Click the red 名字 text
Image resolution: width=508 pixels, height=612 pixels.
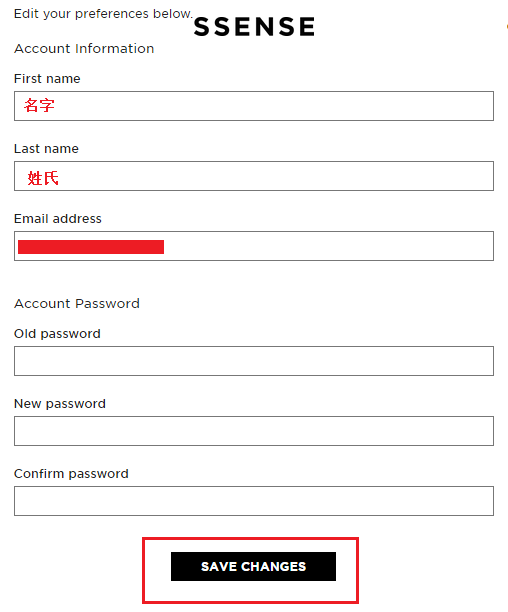[39, 105]
